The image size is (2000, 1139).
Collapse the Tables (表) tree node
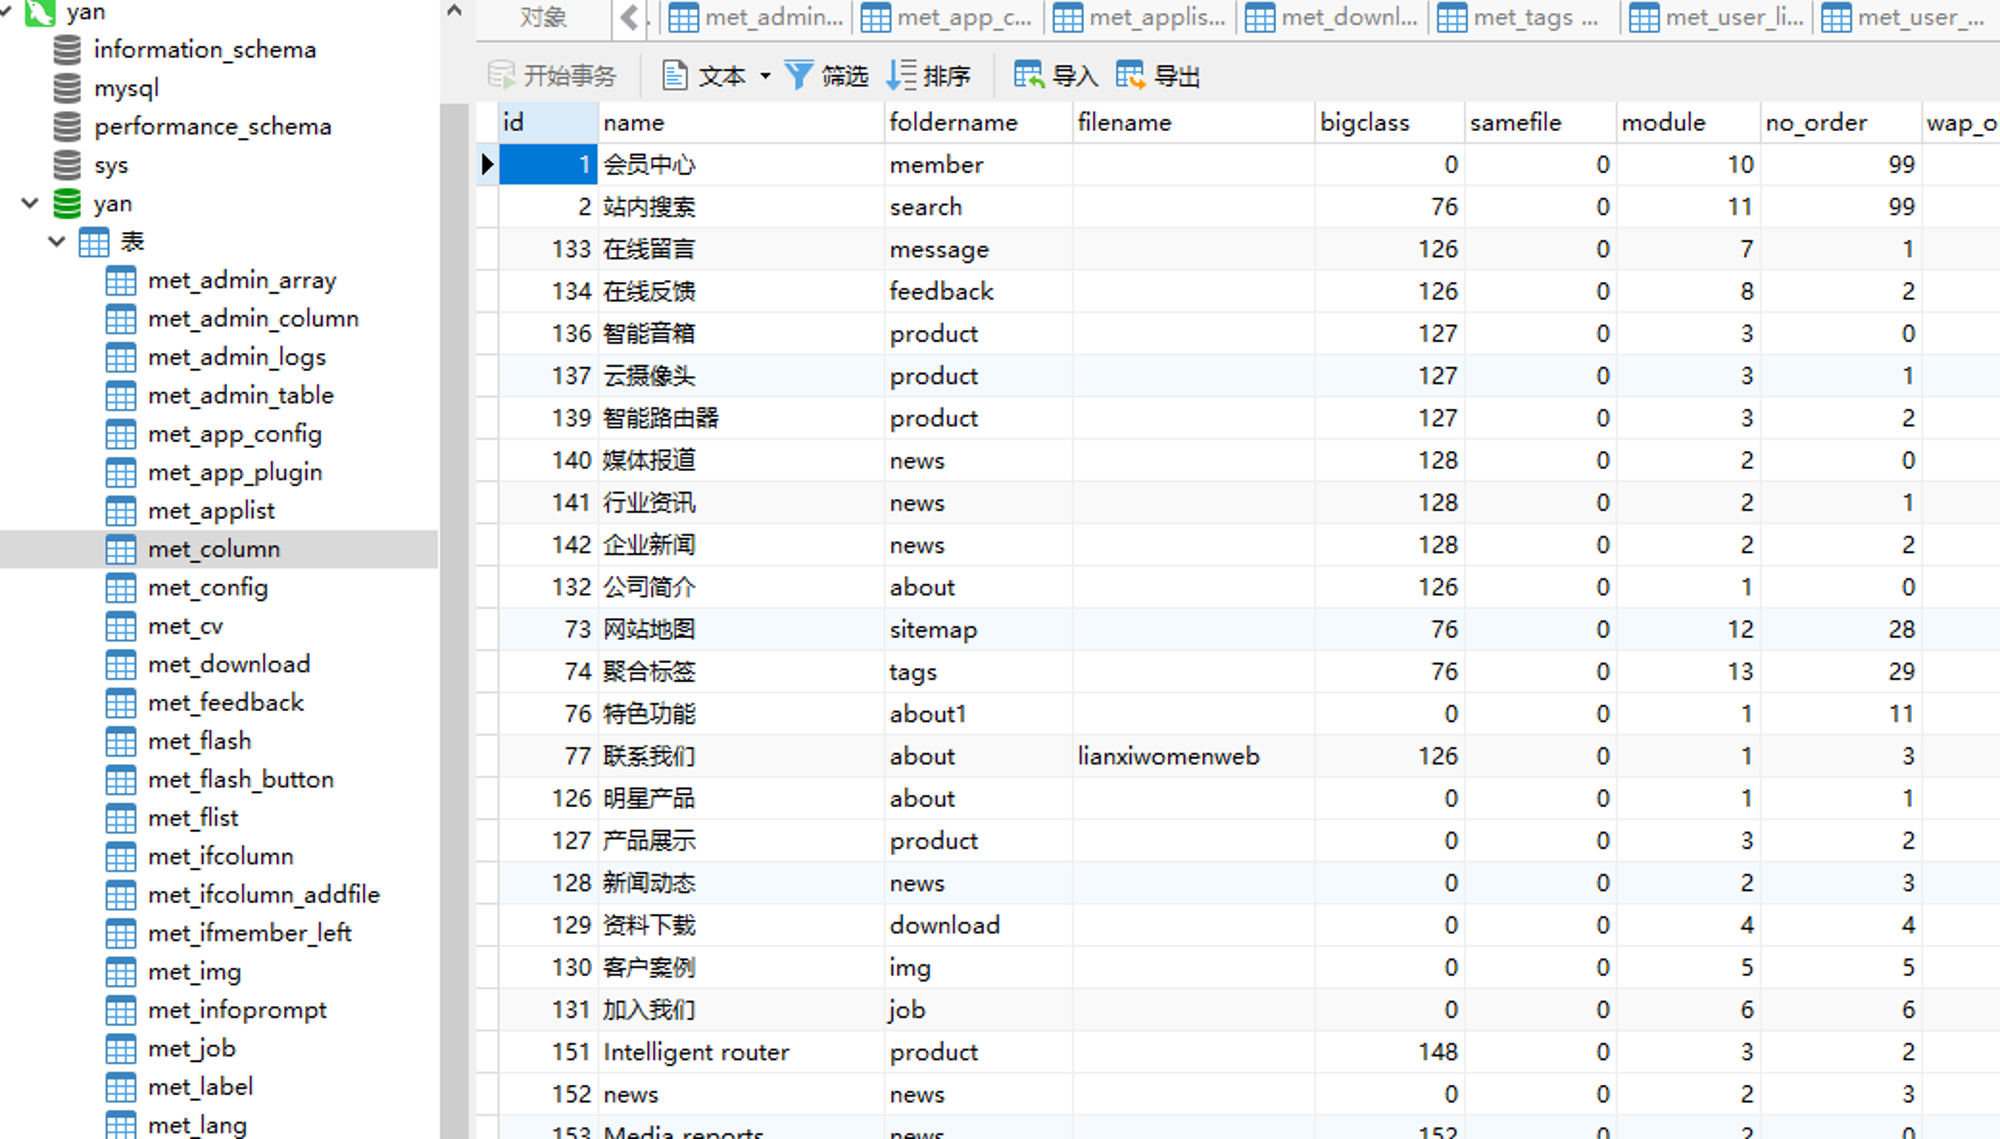57,242
